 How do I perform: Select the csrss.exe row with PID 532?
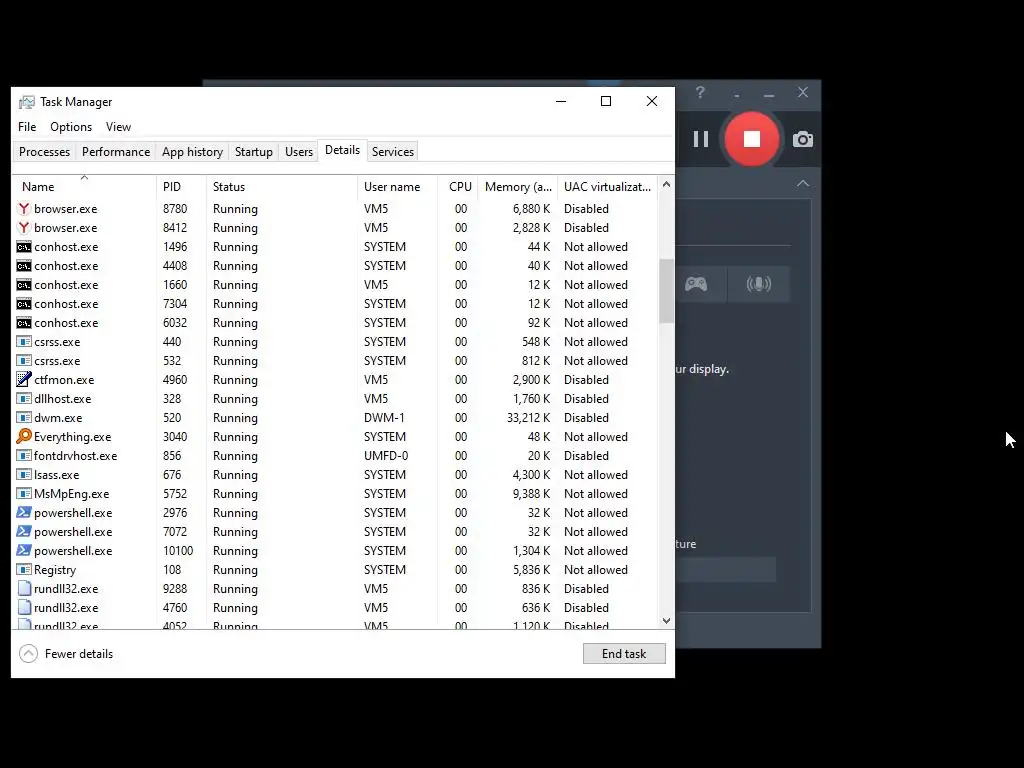click(336, 360)
